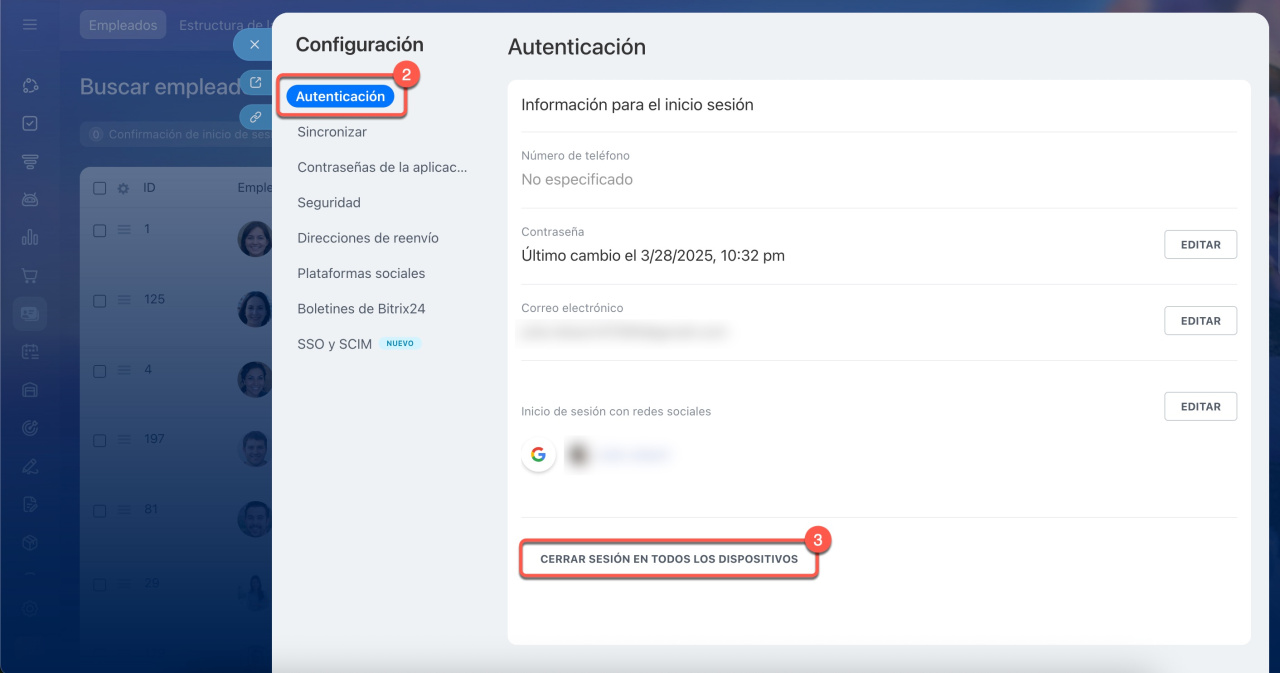Open row actions menu for employee ID 81
This screenshot has width=1280, height=673.
click(x=124, y=510)
